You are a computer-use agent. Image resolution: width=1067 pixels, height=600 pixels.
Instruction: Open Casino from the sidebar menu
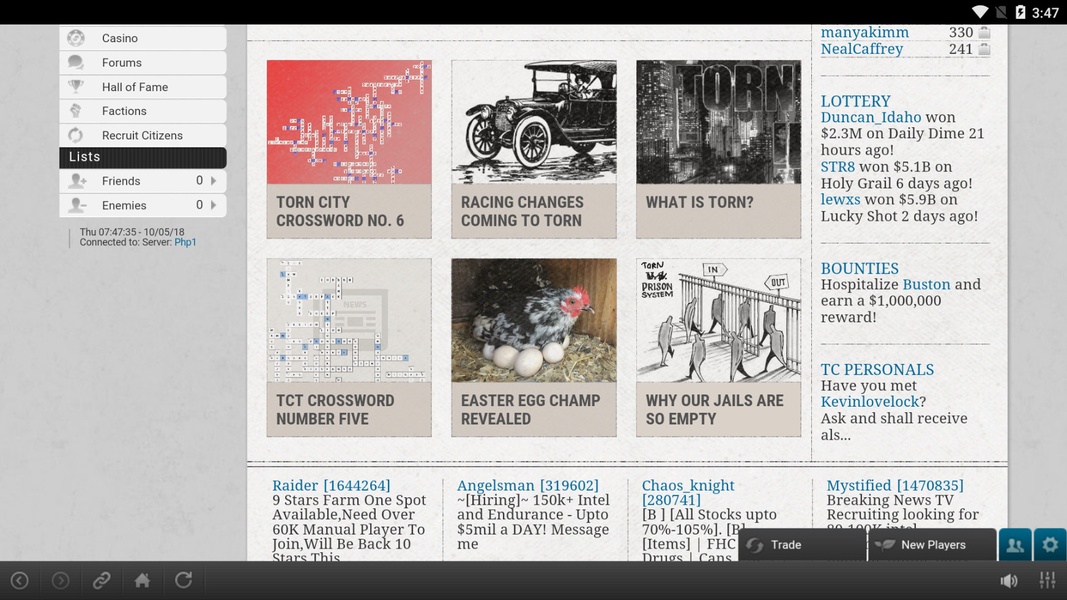tap(143, 38)
